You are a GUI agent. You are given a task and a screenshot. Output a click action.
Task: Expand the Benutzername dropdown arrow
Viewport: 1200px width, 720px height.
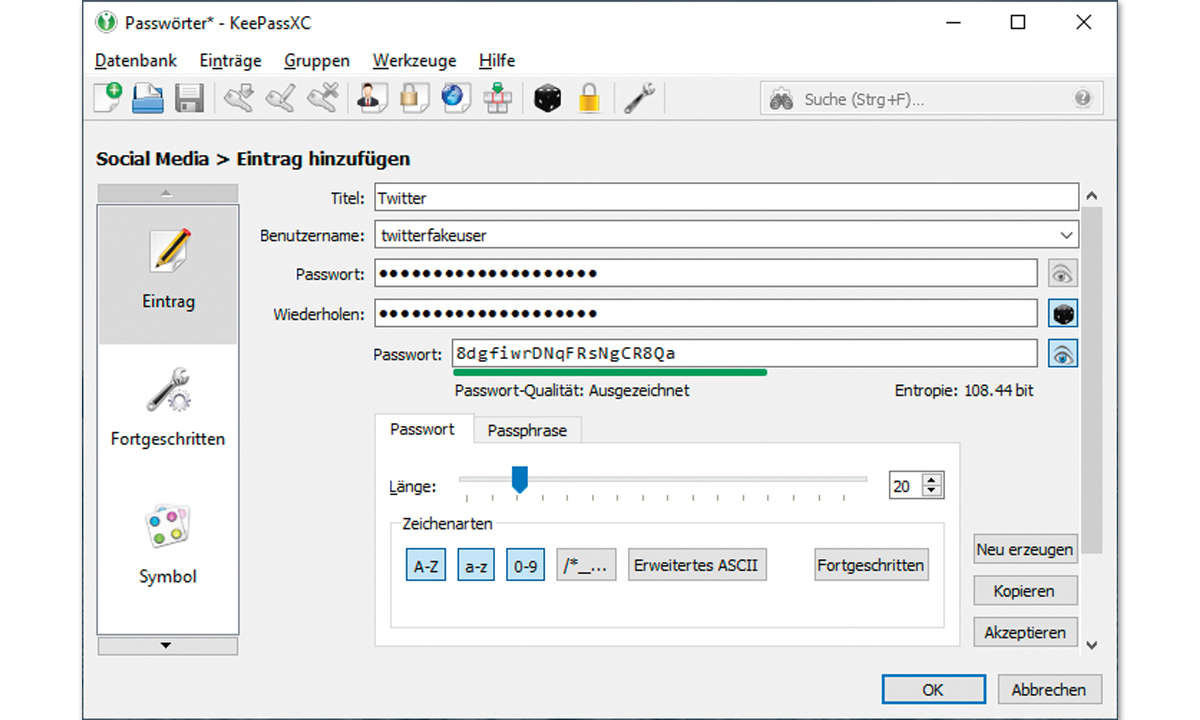1065,235
